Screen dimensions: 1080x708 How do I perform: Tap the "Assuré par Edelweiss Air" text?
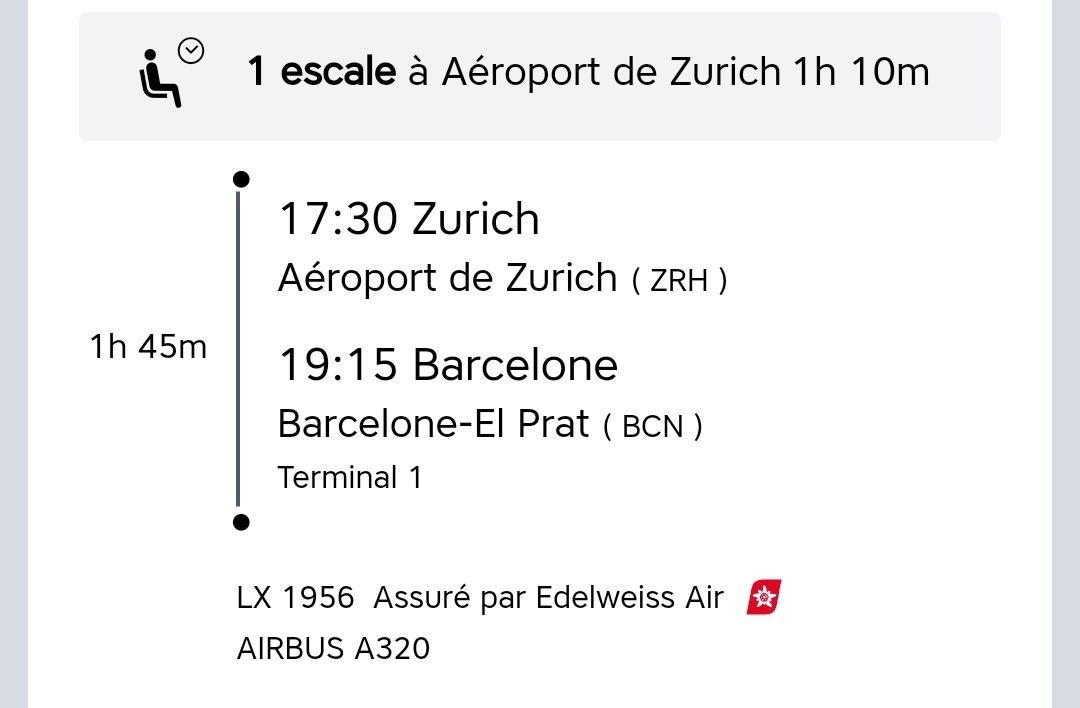point(548,598)
